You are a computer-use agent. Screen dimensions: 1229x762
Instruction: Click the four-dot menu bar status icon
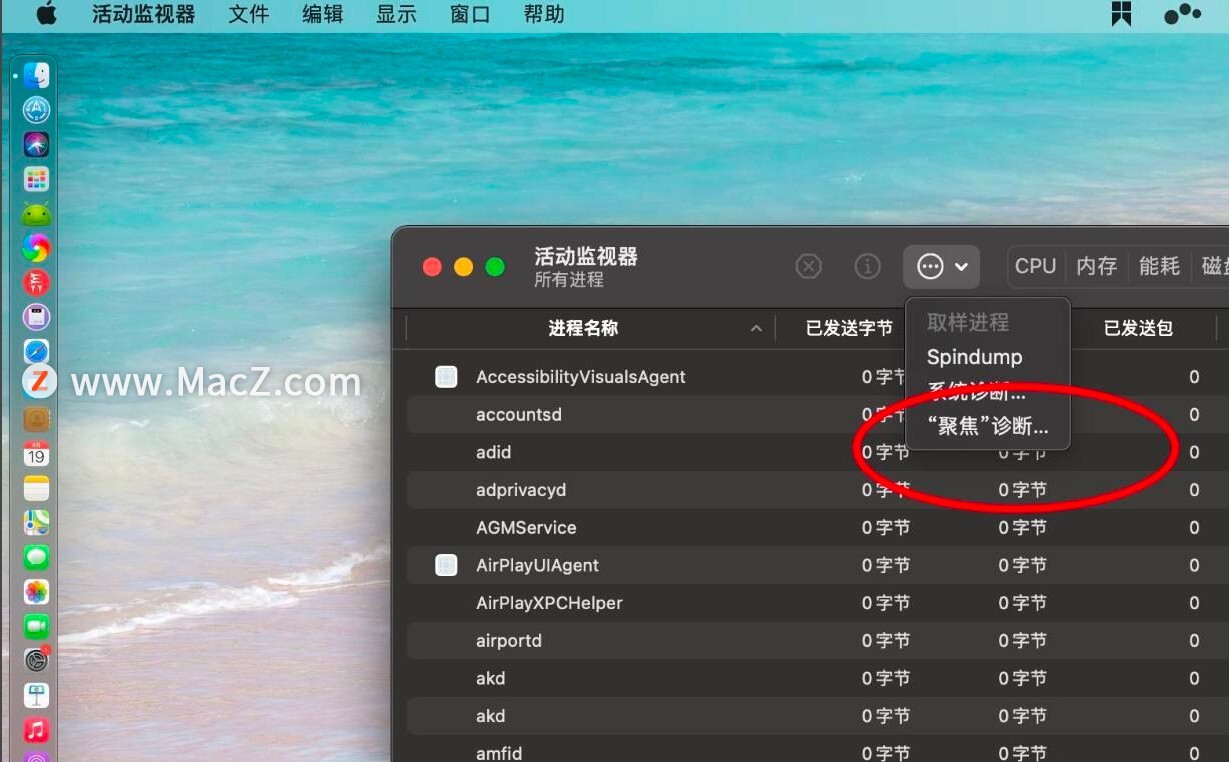[1183, 14]
